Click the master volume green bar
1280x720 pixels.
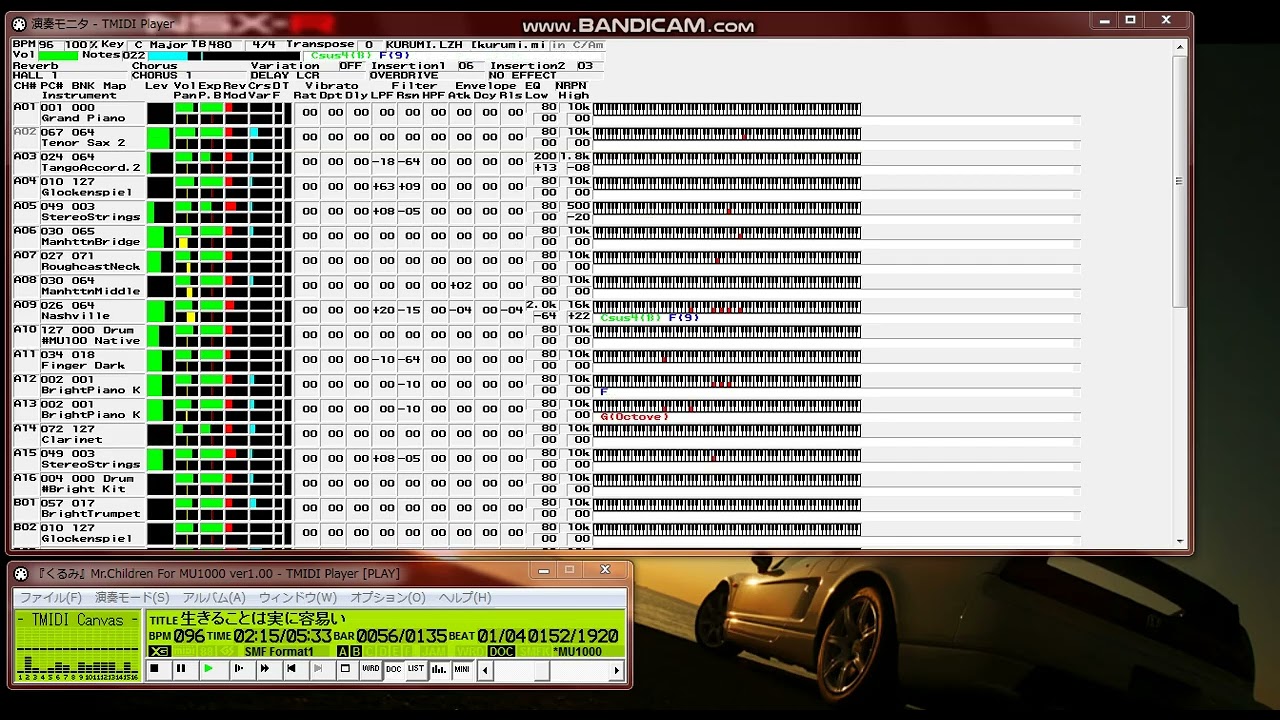pos(58,55)
